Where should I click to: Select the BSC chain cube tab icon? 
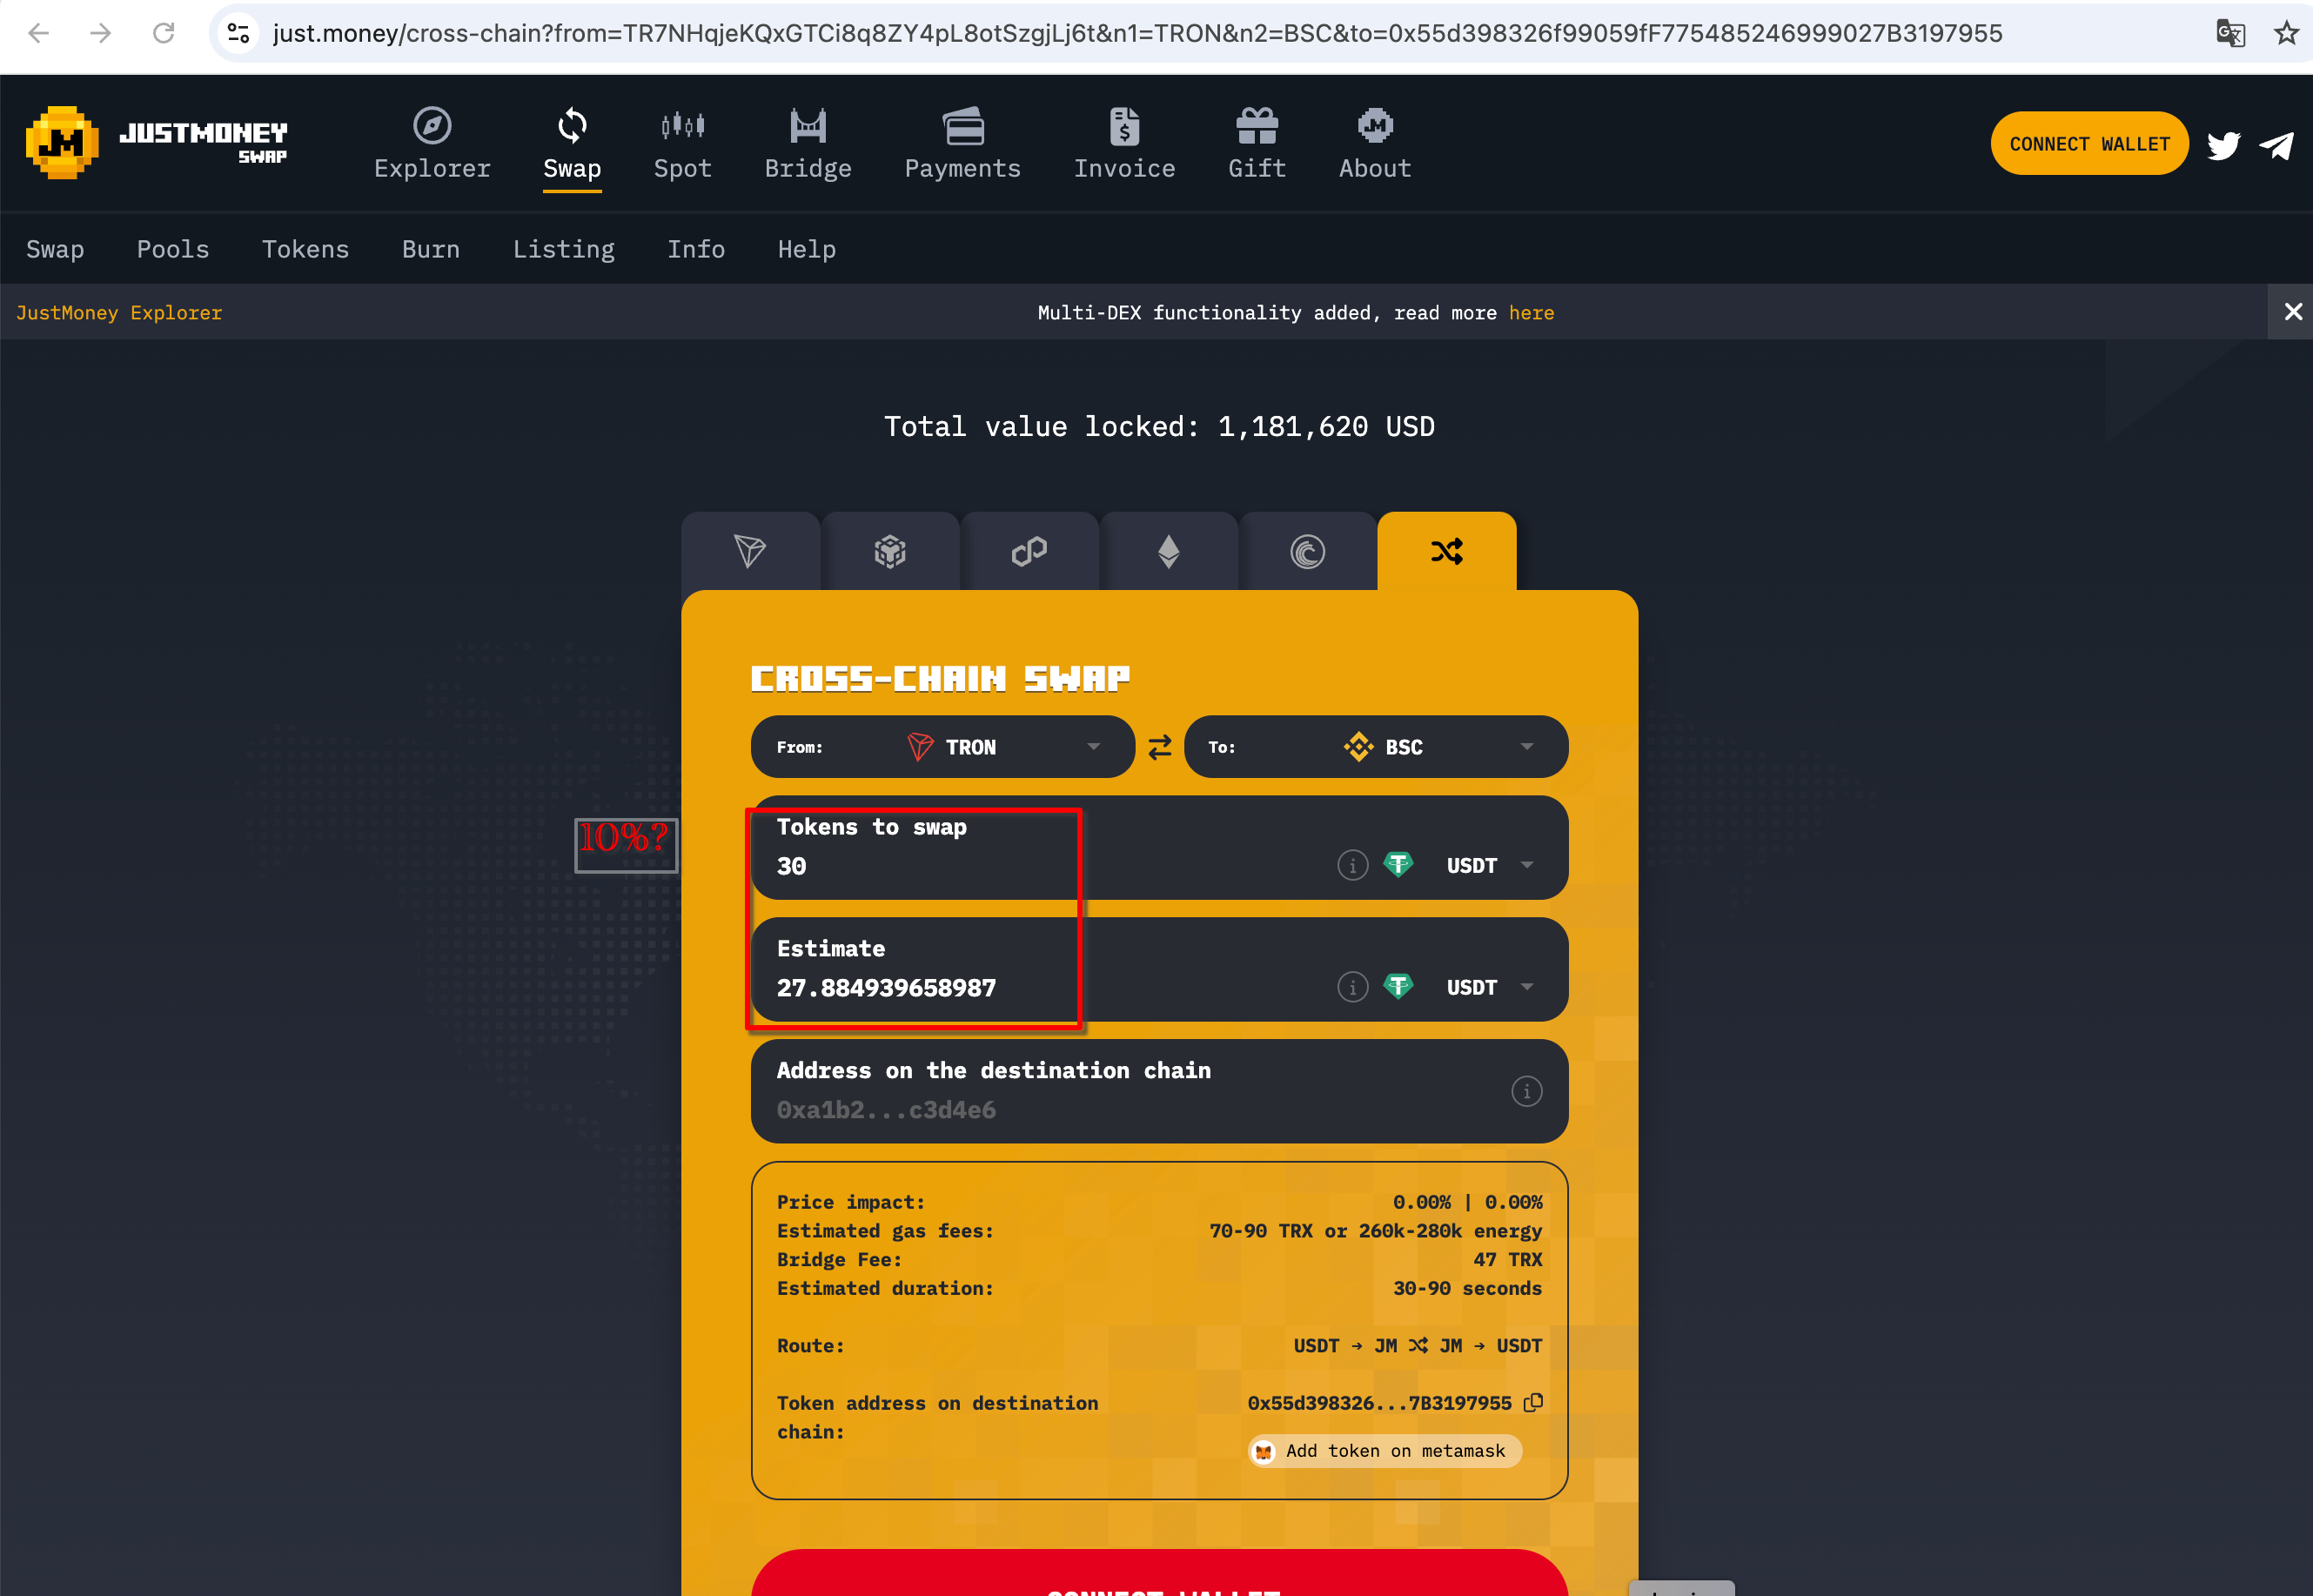coord(889,551)
